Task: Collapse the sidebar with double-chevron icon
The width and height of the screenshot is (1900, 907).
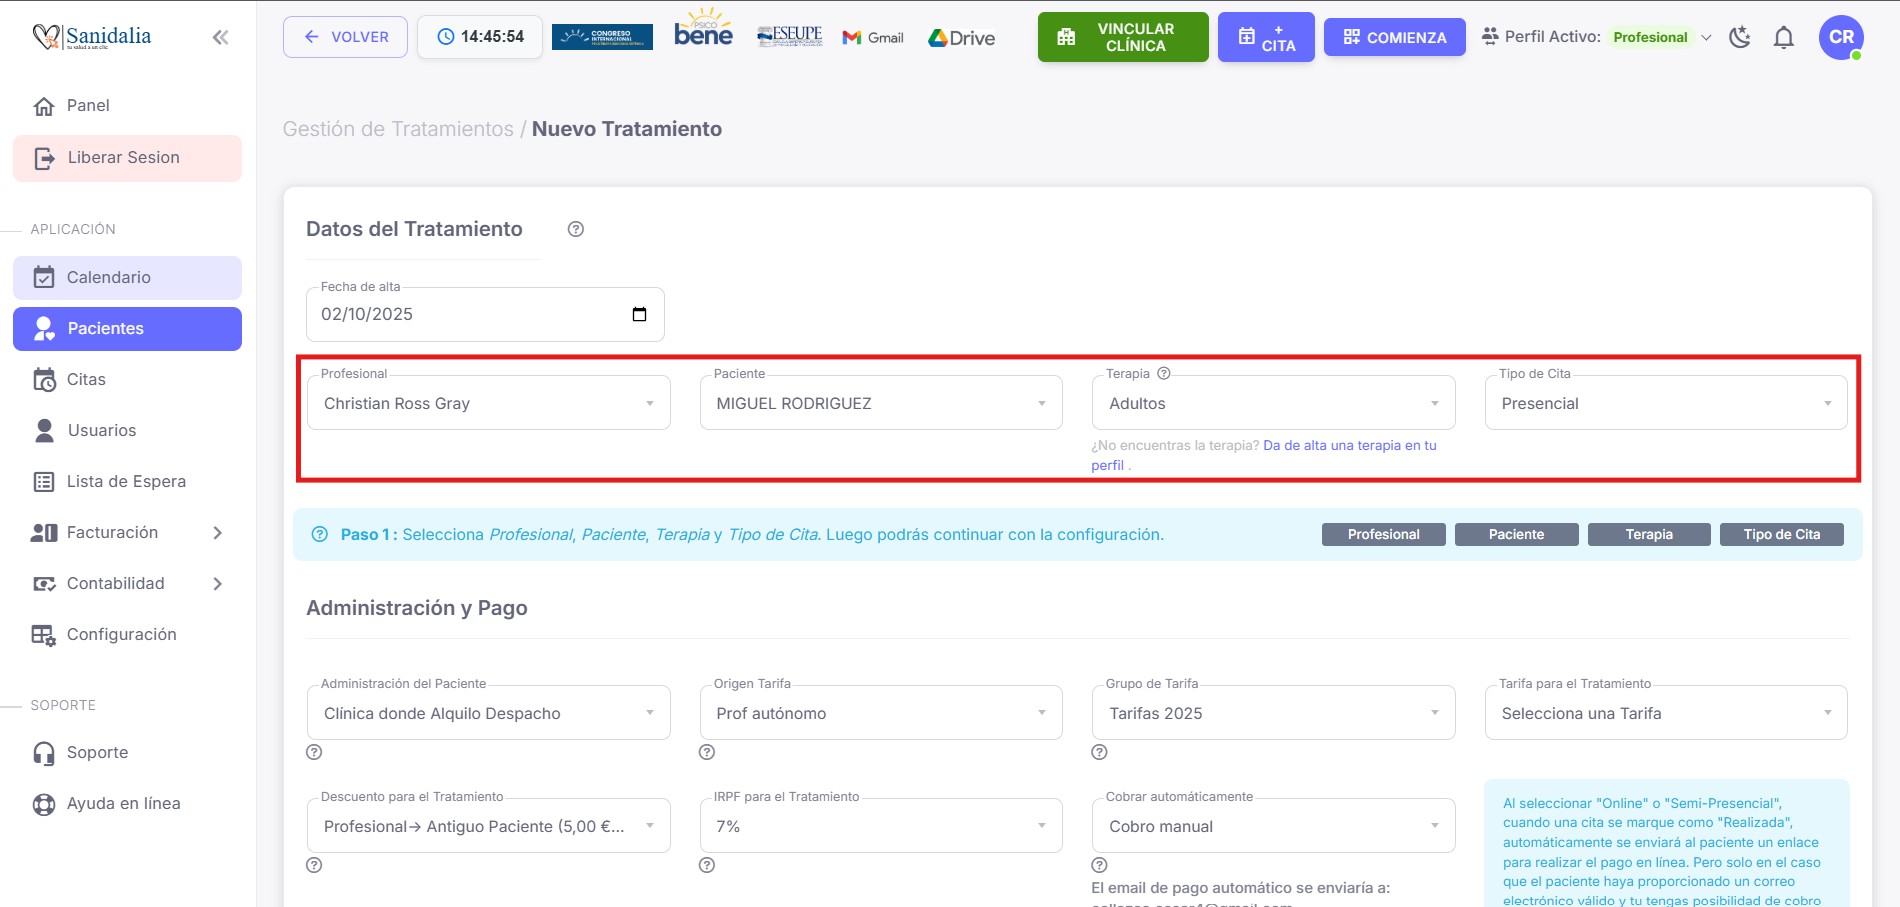Action: (x=220, y=38)
